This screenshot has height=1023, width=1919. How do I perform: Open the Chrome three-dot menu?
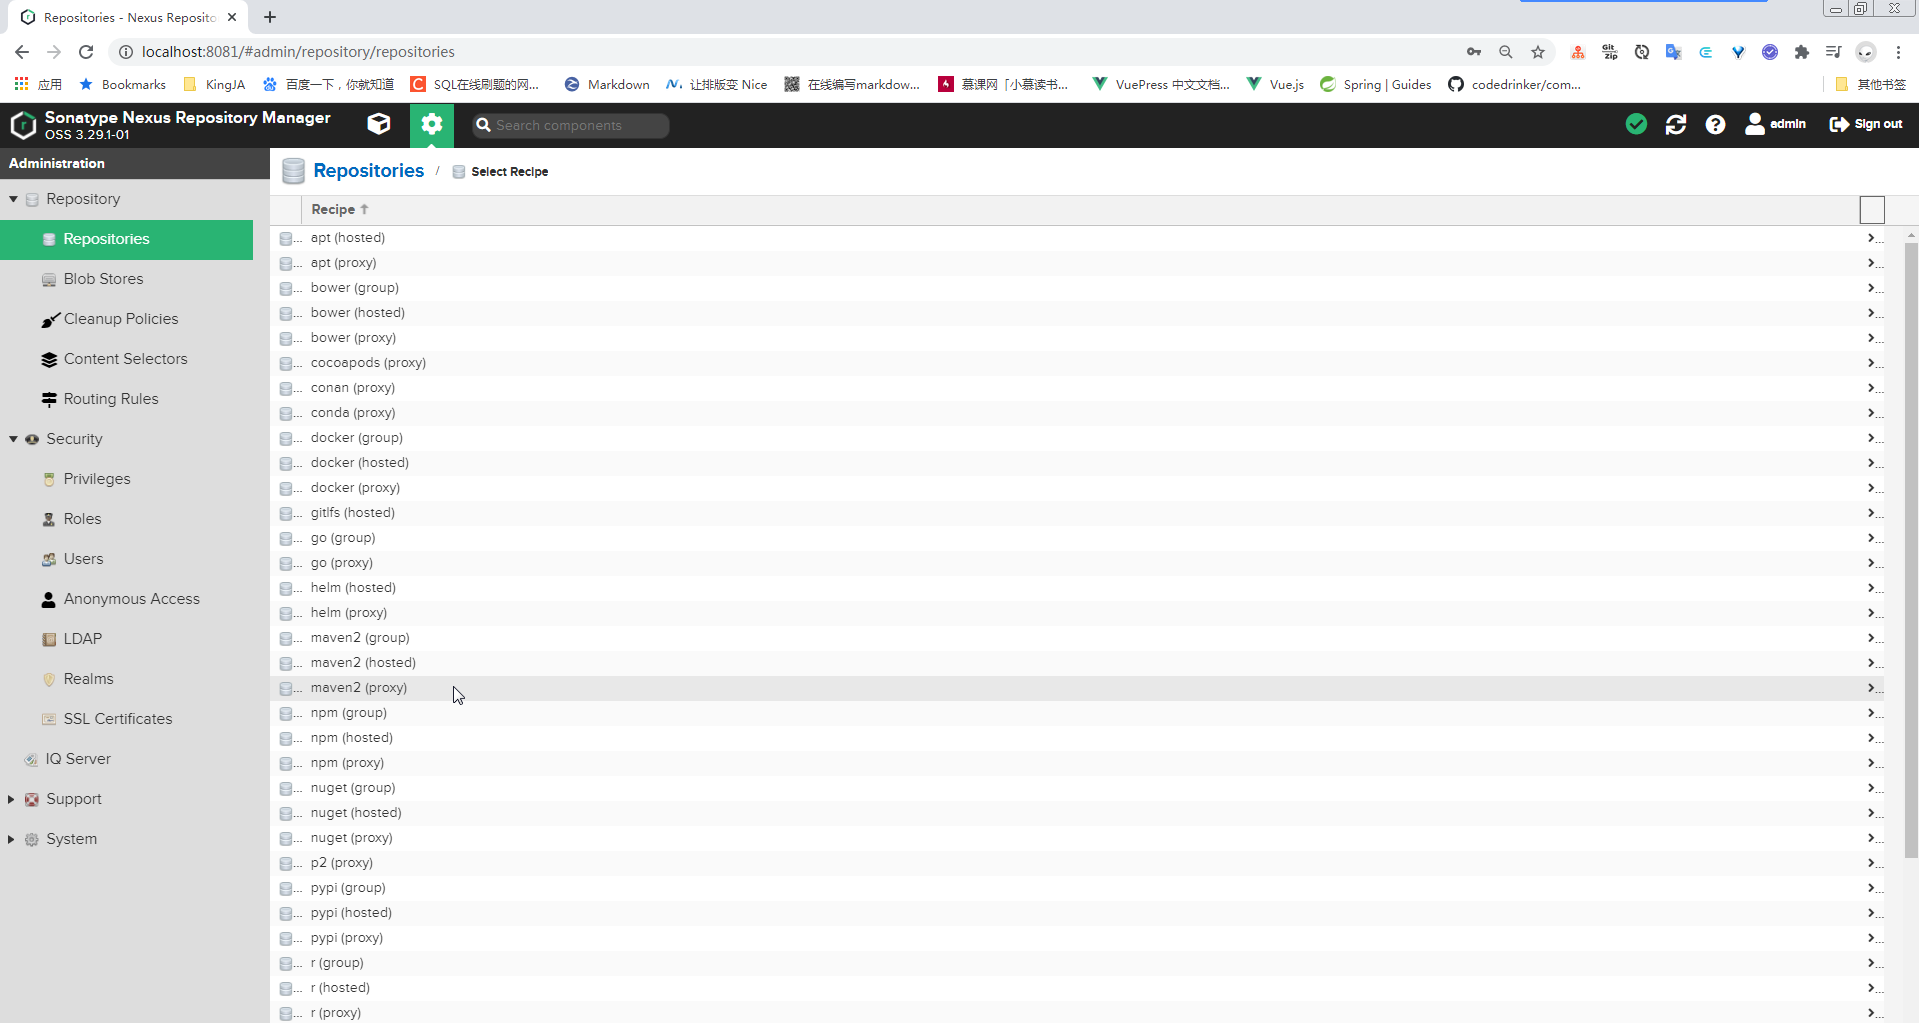tap(1898, 52)
